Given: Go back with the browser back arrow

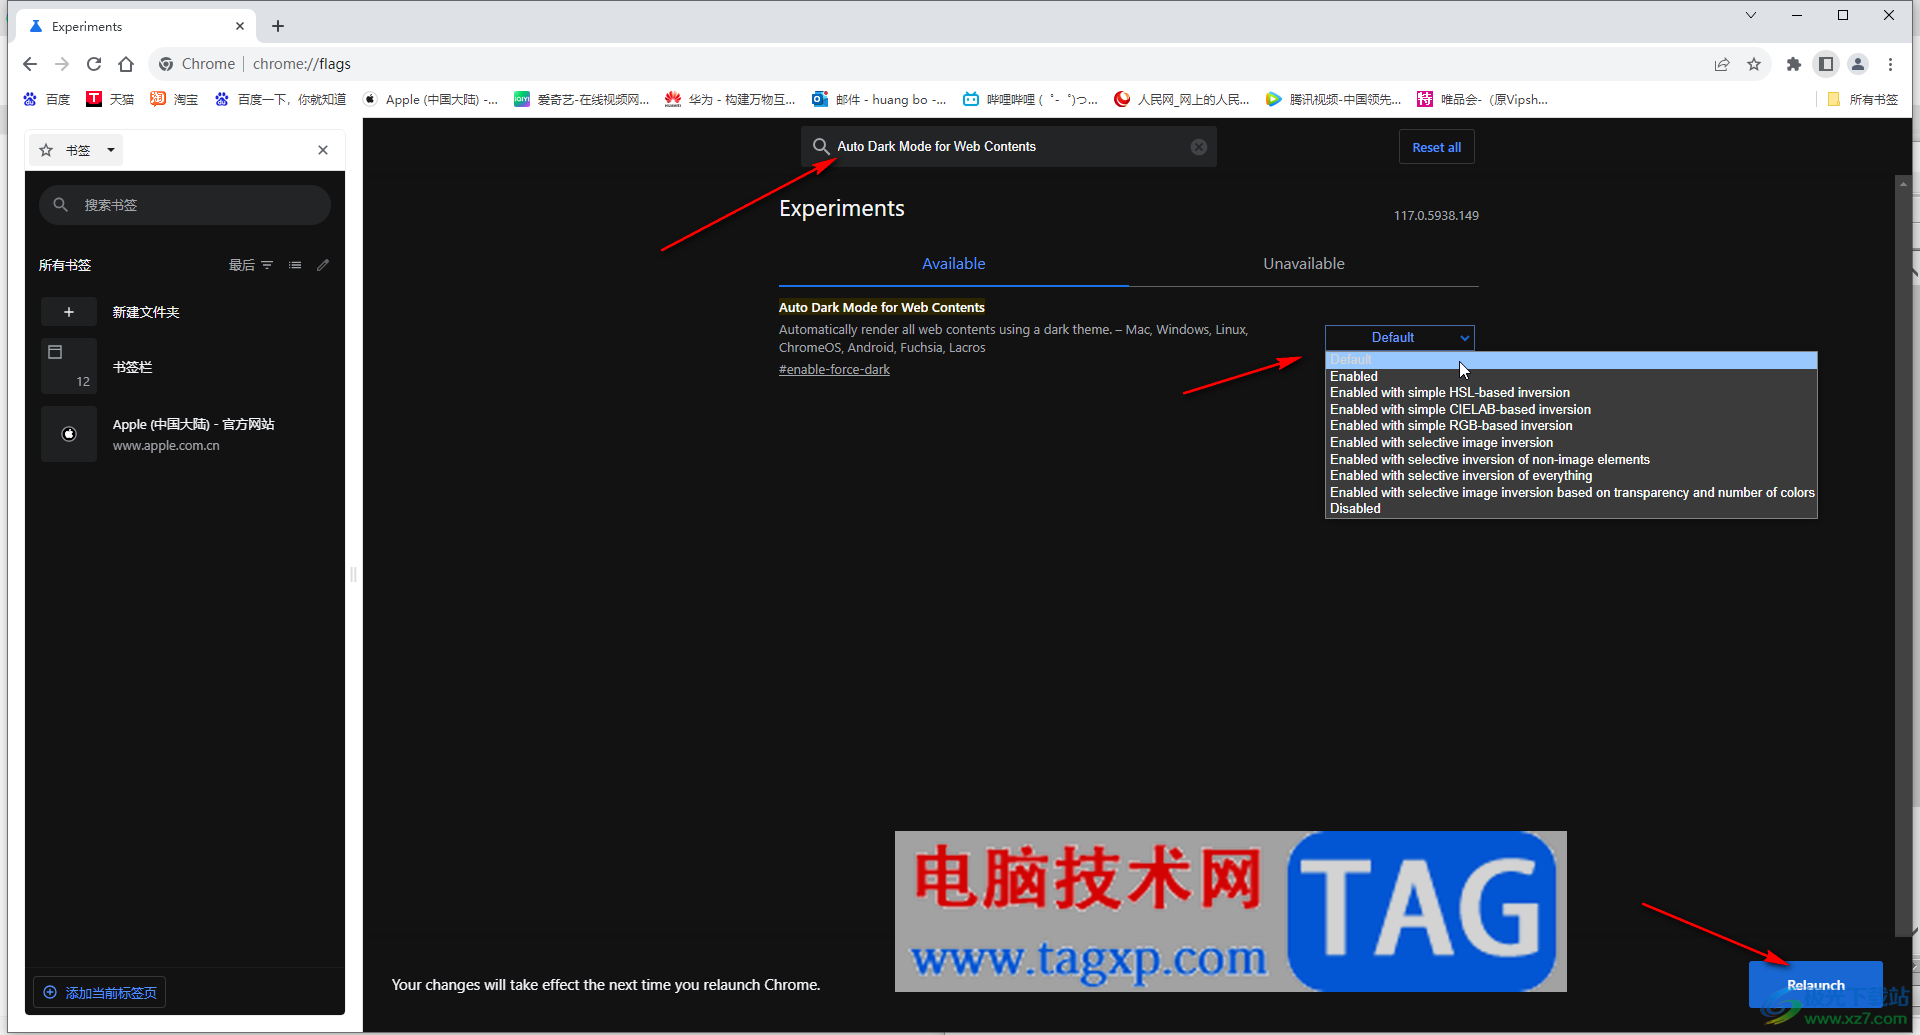Looking at the screenshot, I should [30, 64].
